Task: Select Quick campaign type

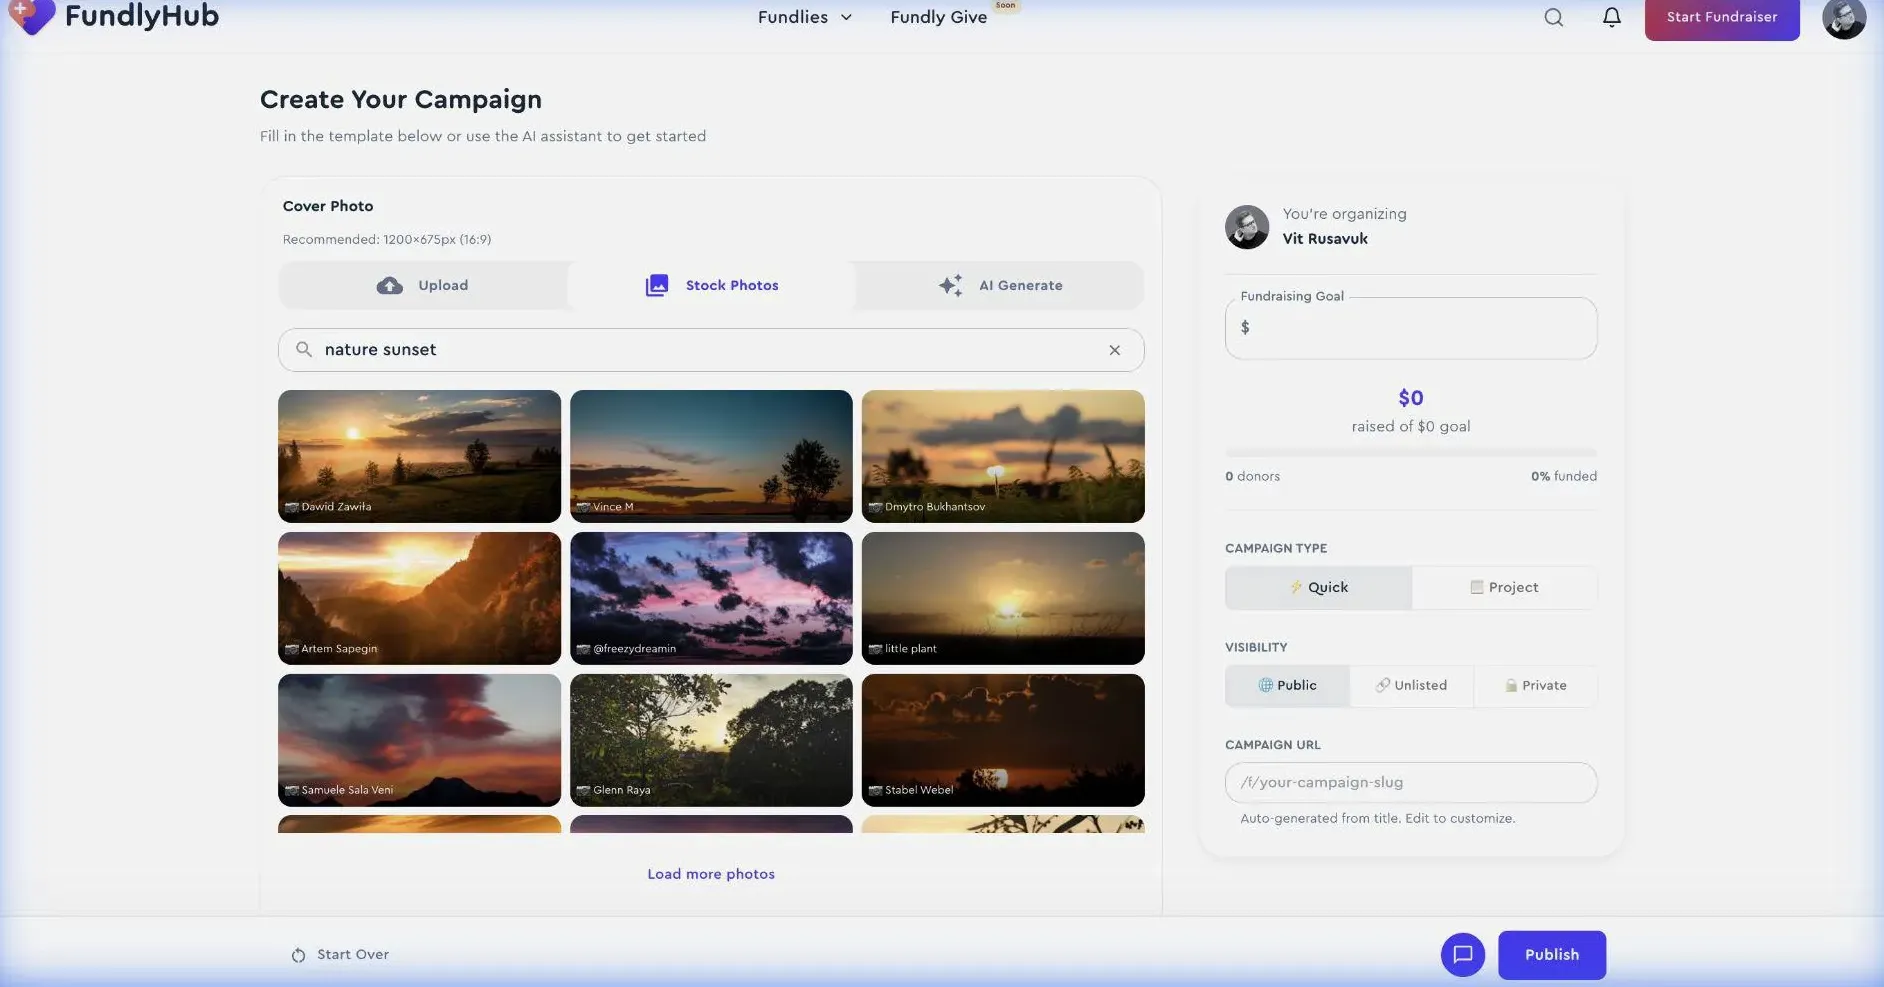Action: click(x=1318, y=587)
